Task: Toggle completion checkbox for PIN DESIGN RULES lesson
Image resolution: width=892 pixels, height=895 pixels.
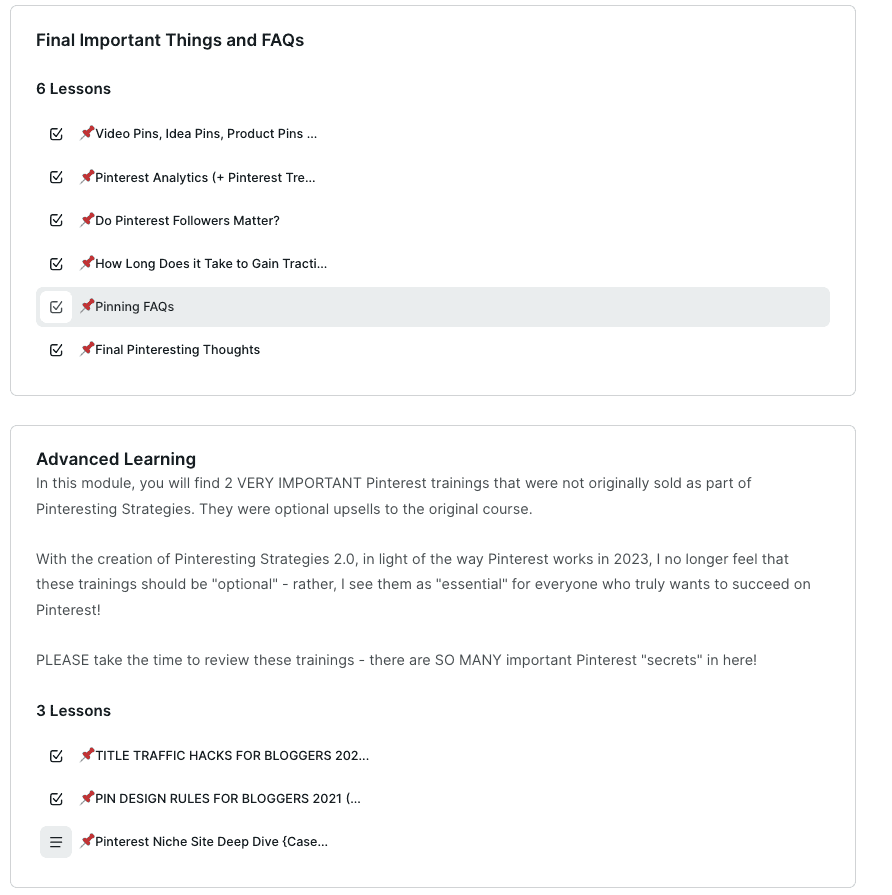Action: (56, 798)
